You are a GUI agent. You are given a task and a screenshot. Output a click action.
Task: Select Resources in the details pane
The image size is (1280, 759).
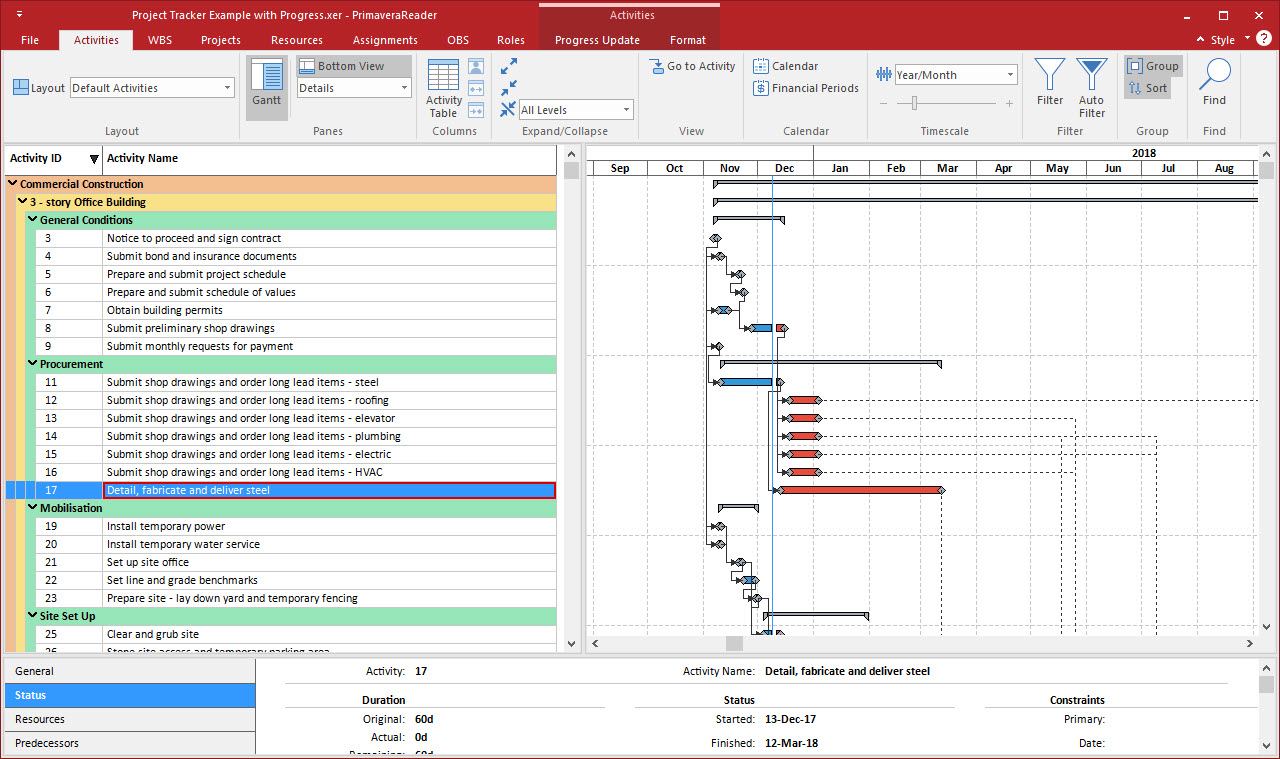point(130,719)
